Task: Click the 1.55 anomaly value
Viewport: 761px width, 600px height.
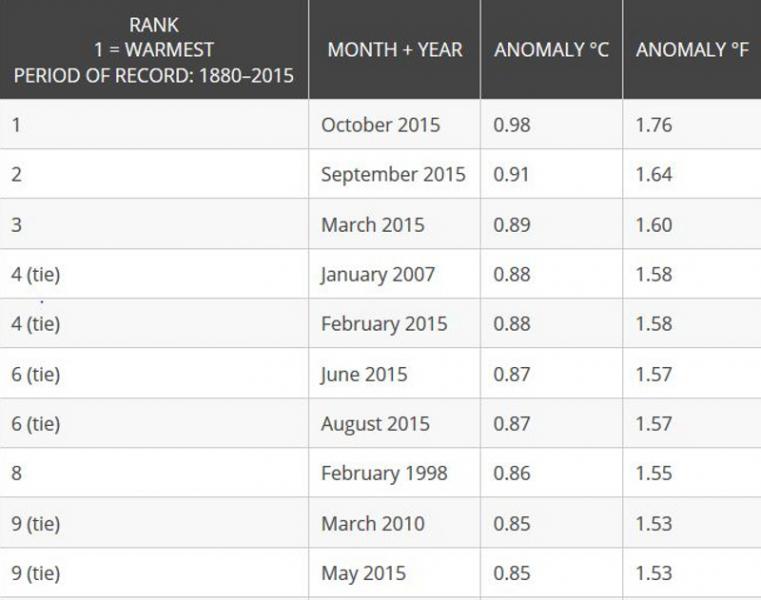Action: point(654,473)
